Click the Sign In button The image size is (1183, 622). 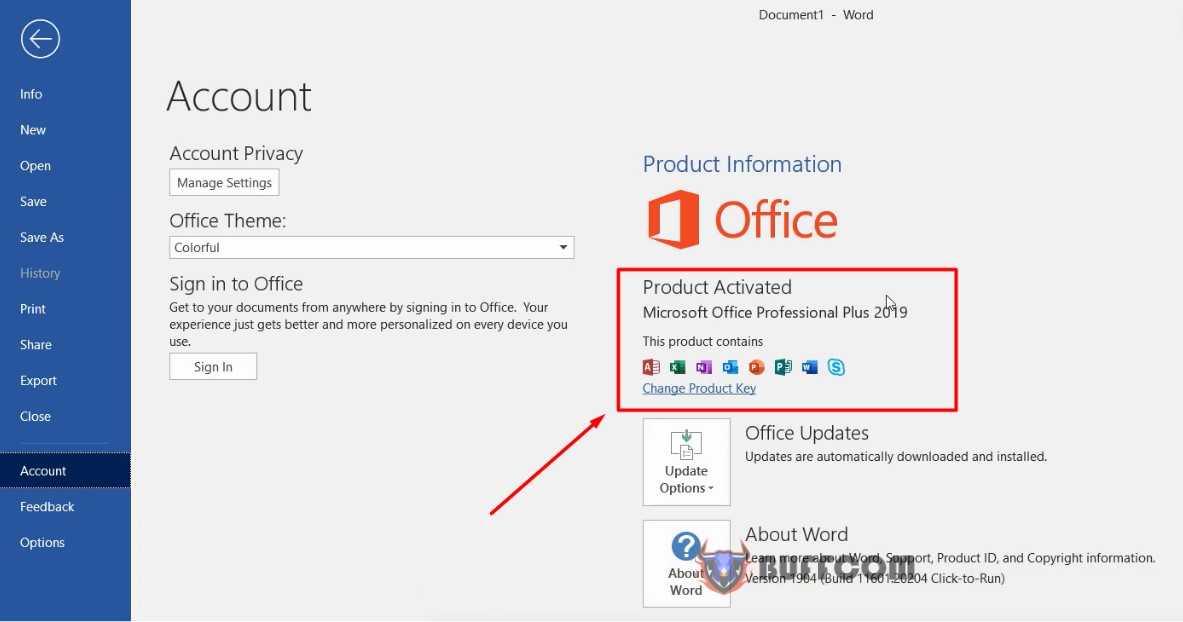213,367
